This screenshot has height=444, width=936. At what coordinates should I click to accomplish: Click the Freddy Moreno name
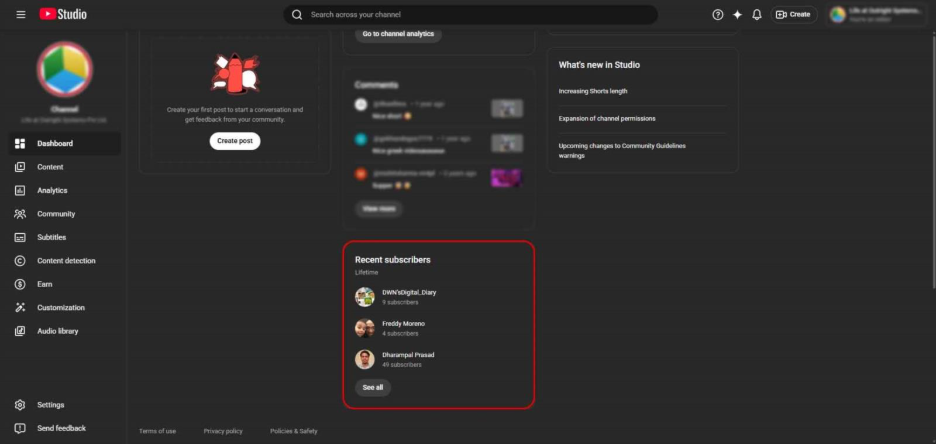(x=404, y=323)
